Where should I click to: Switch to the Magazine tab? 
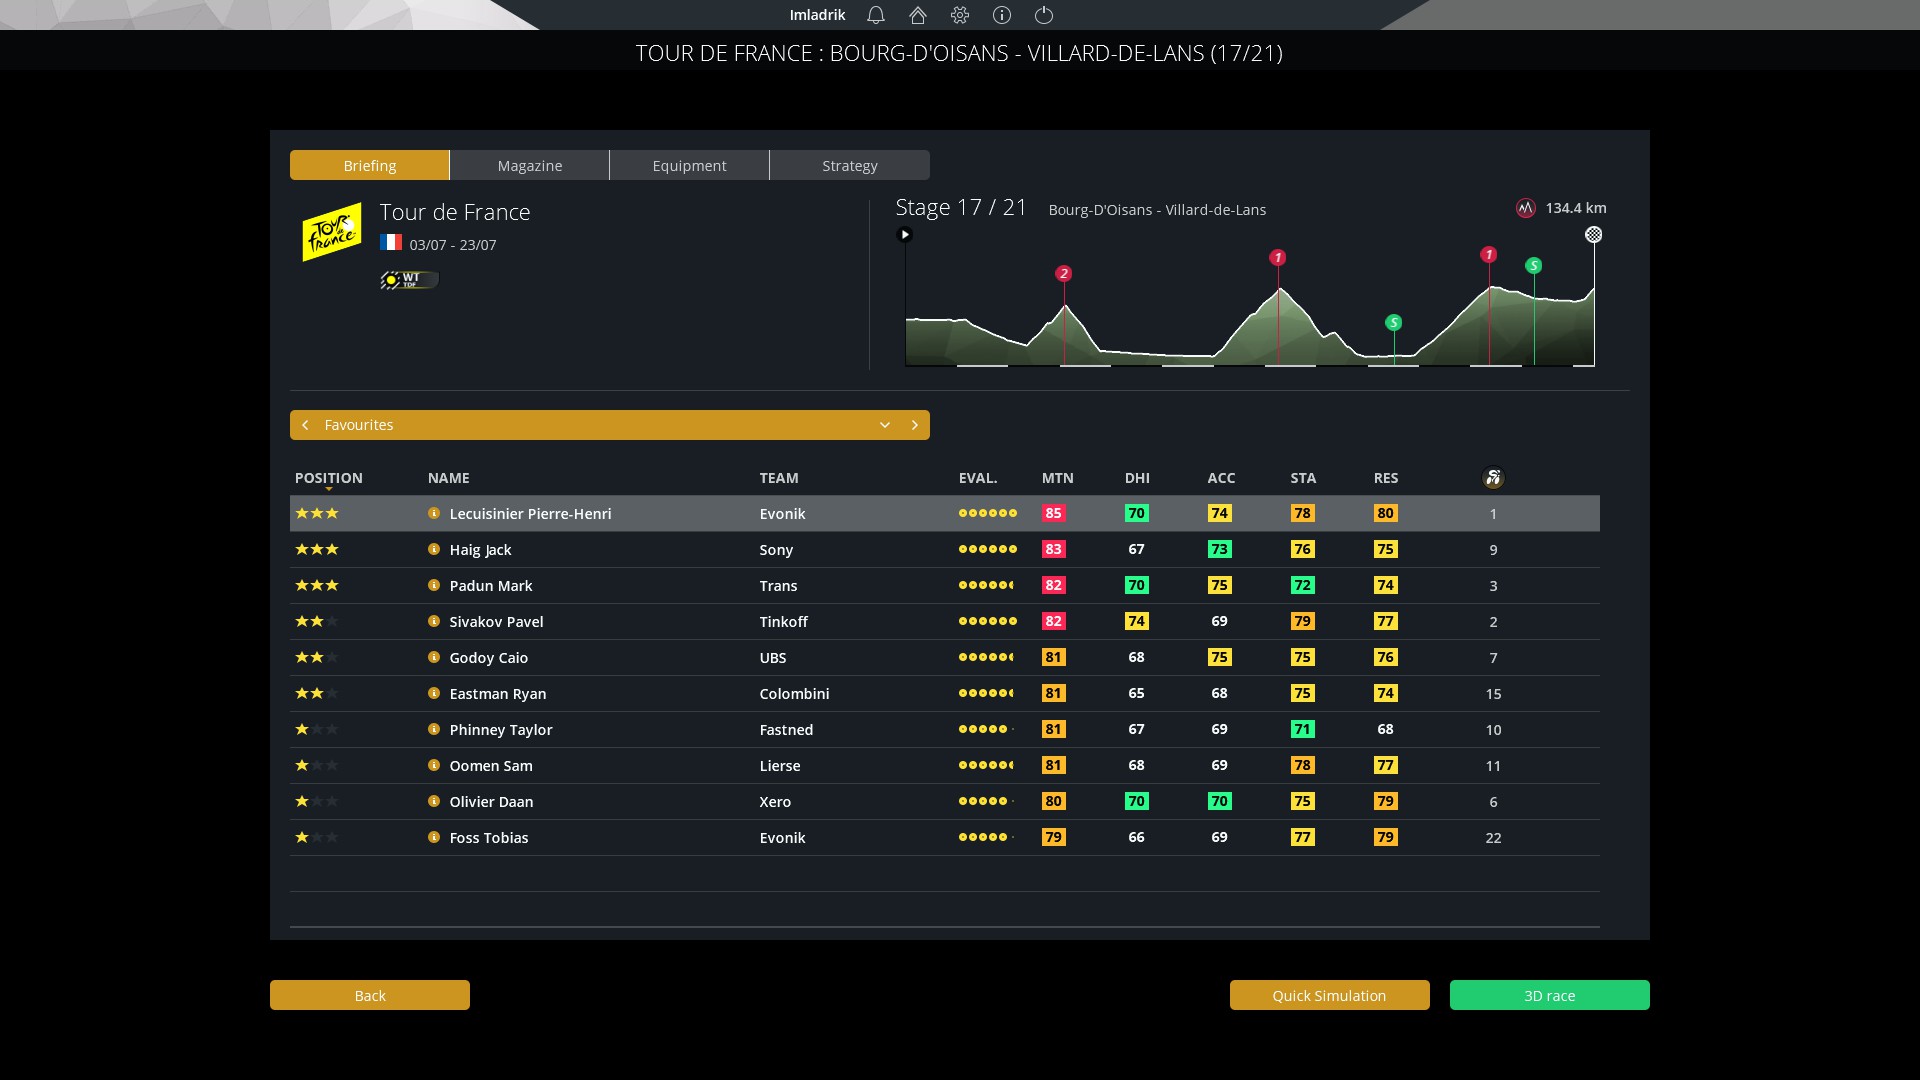(530, 166)
